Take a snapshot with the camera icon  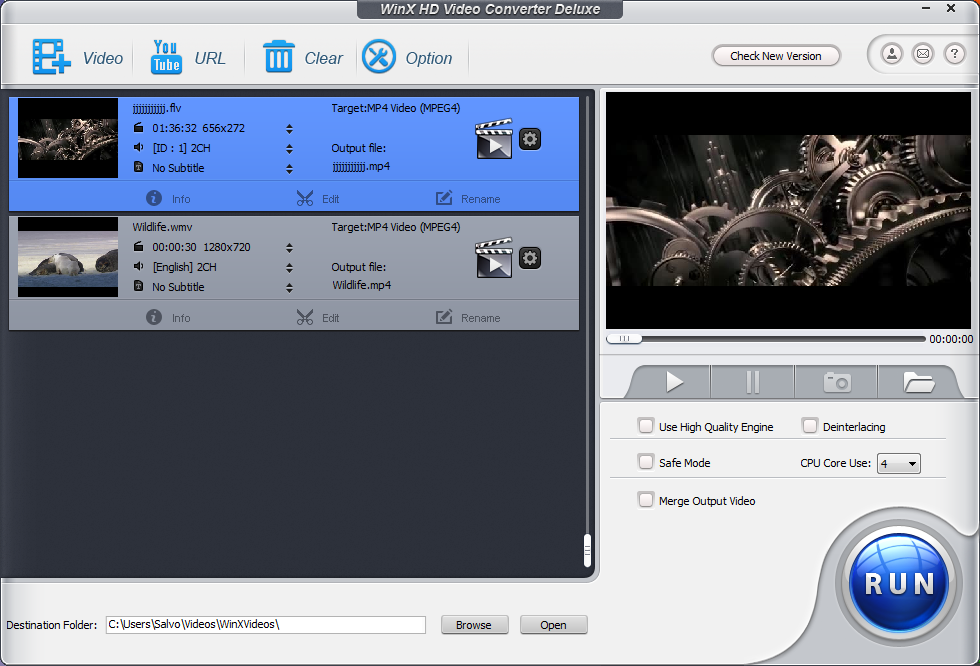836,382
